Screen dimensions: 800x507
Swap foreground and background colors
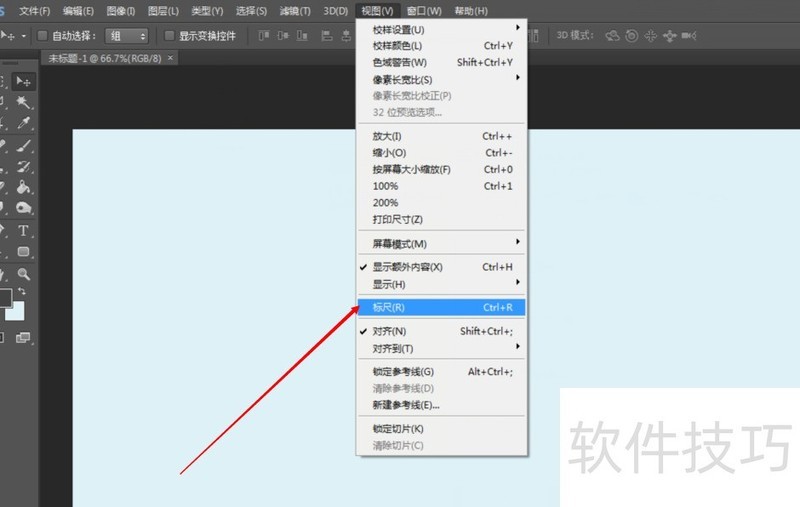pos(22,291)
